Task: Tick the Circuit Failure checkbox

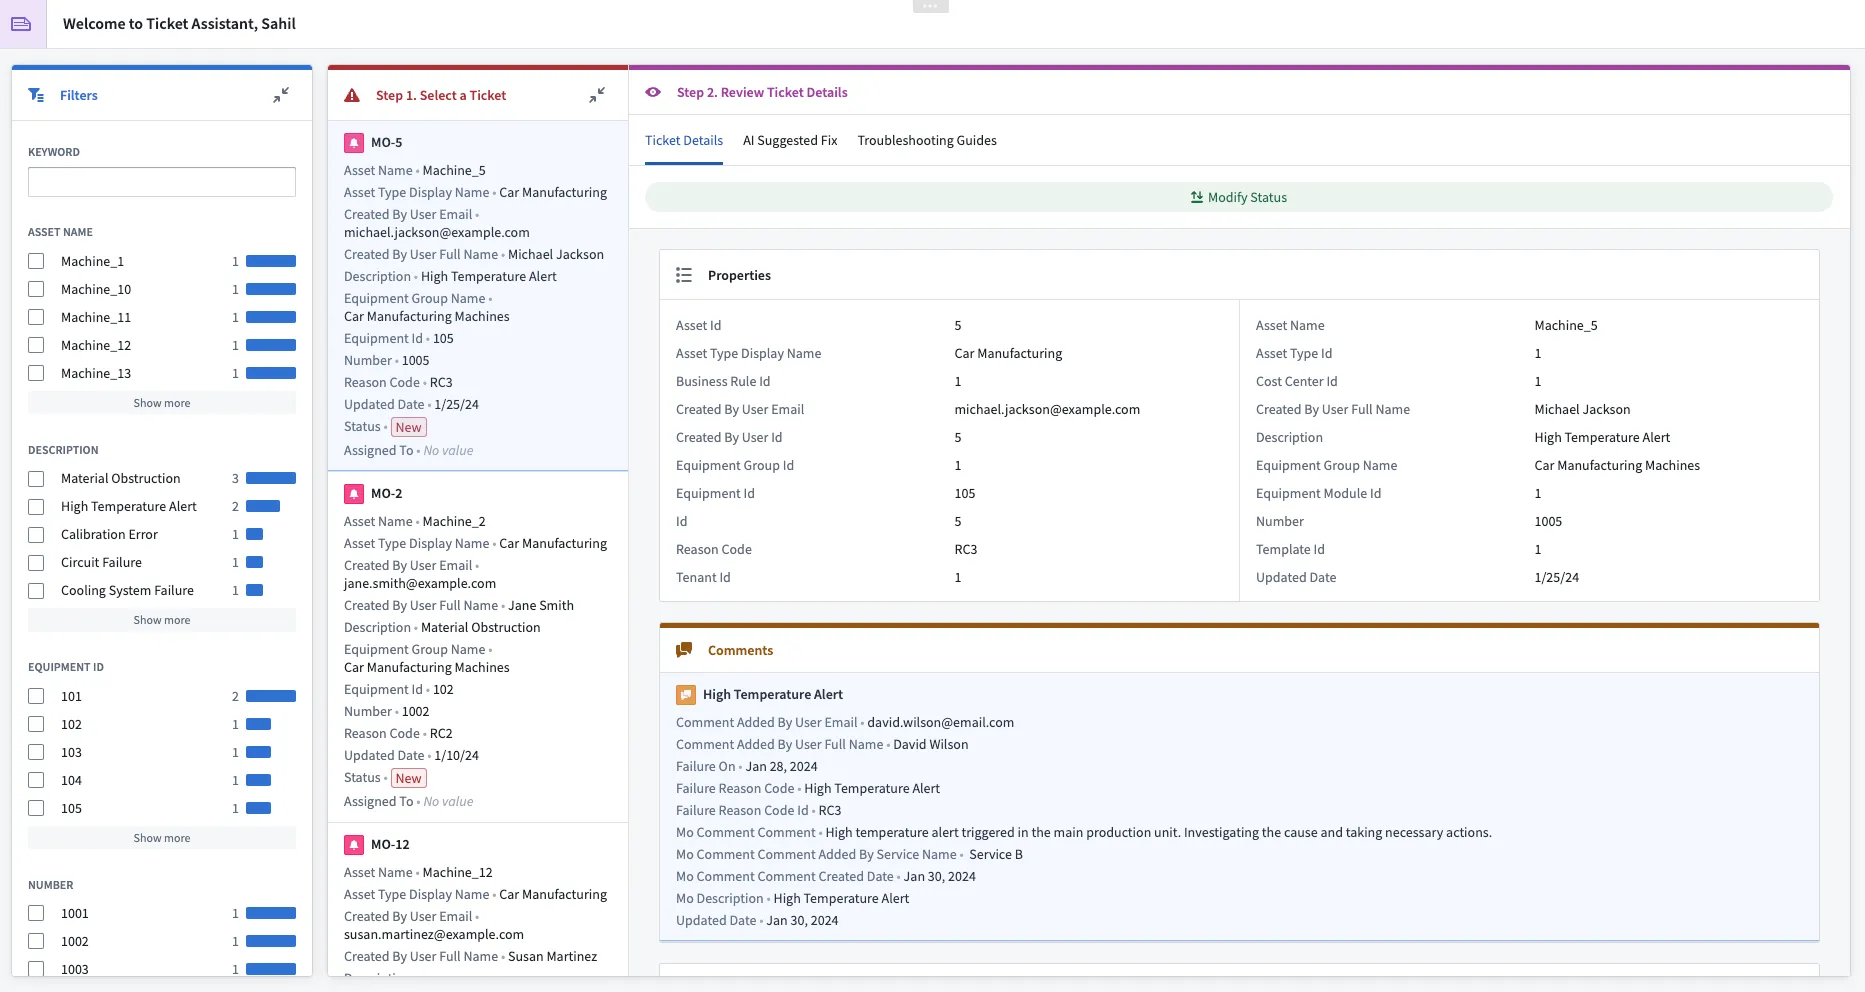Action: tap(36, 563)
